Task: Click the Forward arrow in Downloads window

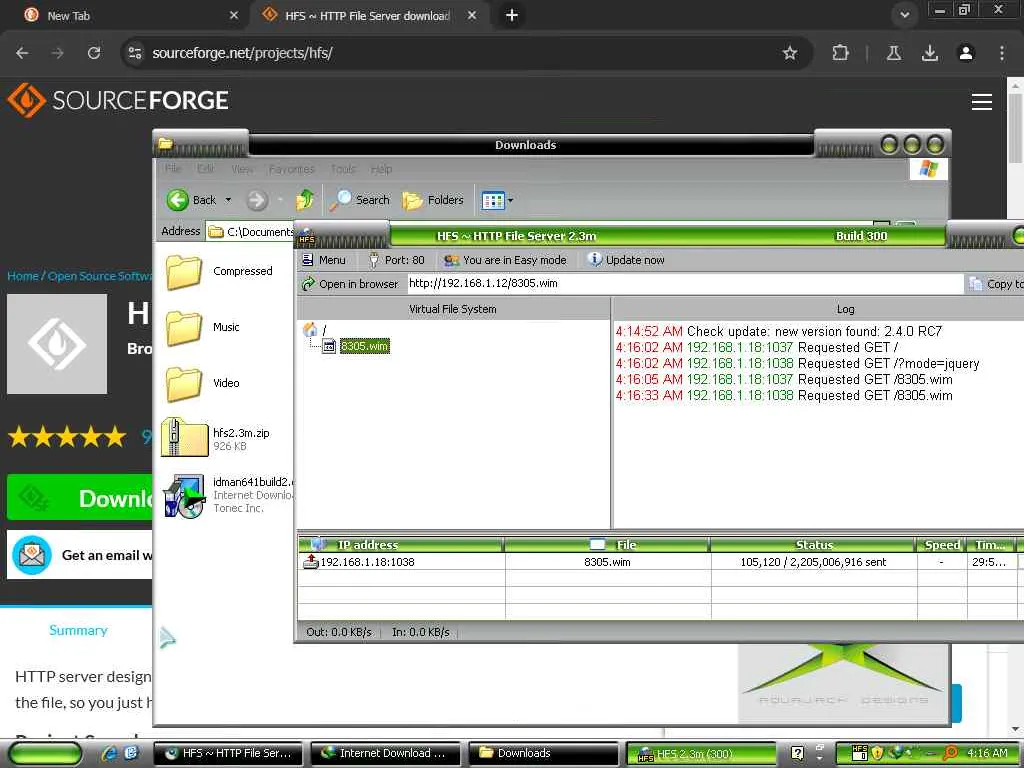Action: point(257,200)
